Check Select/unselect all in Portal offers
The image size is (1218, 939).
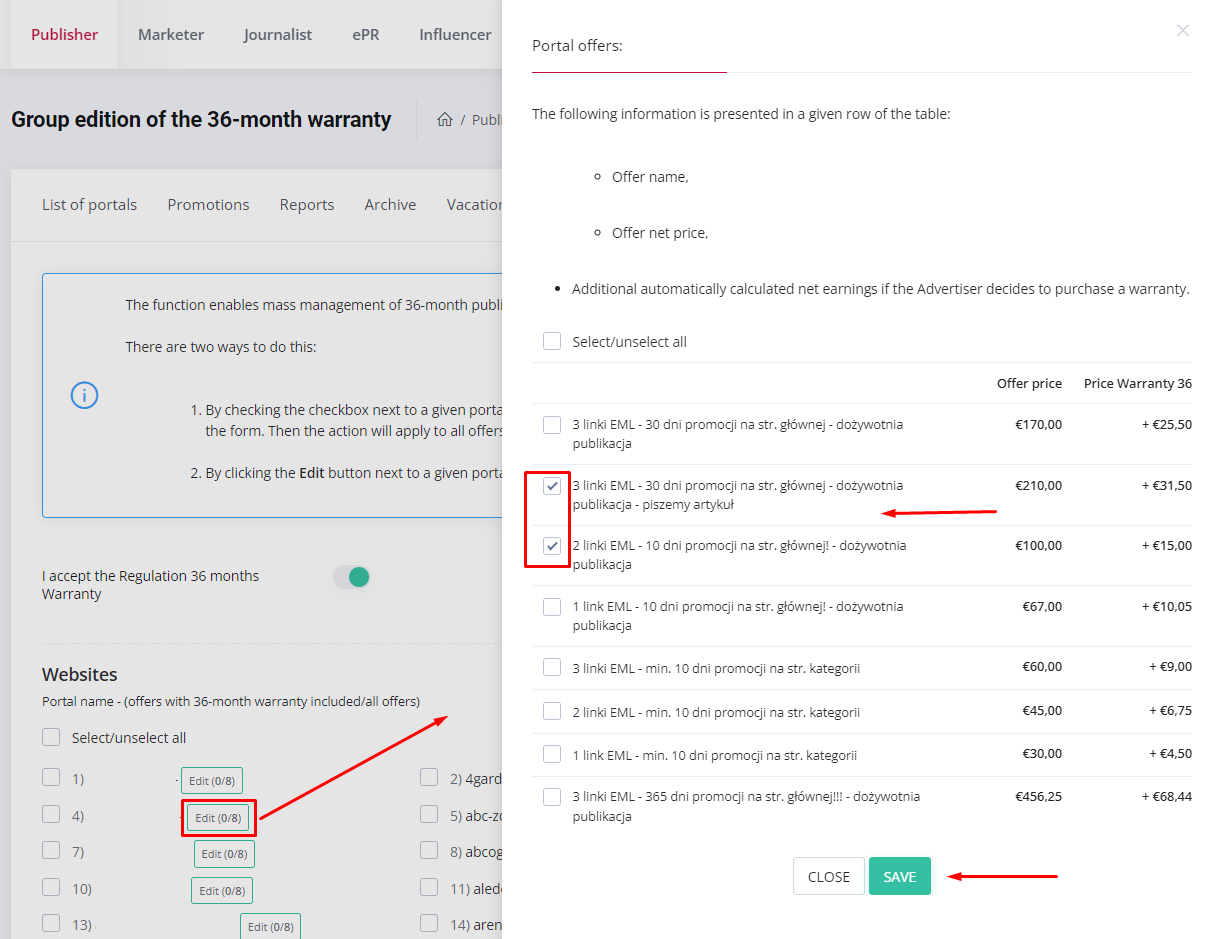(x=552, y=342)
